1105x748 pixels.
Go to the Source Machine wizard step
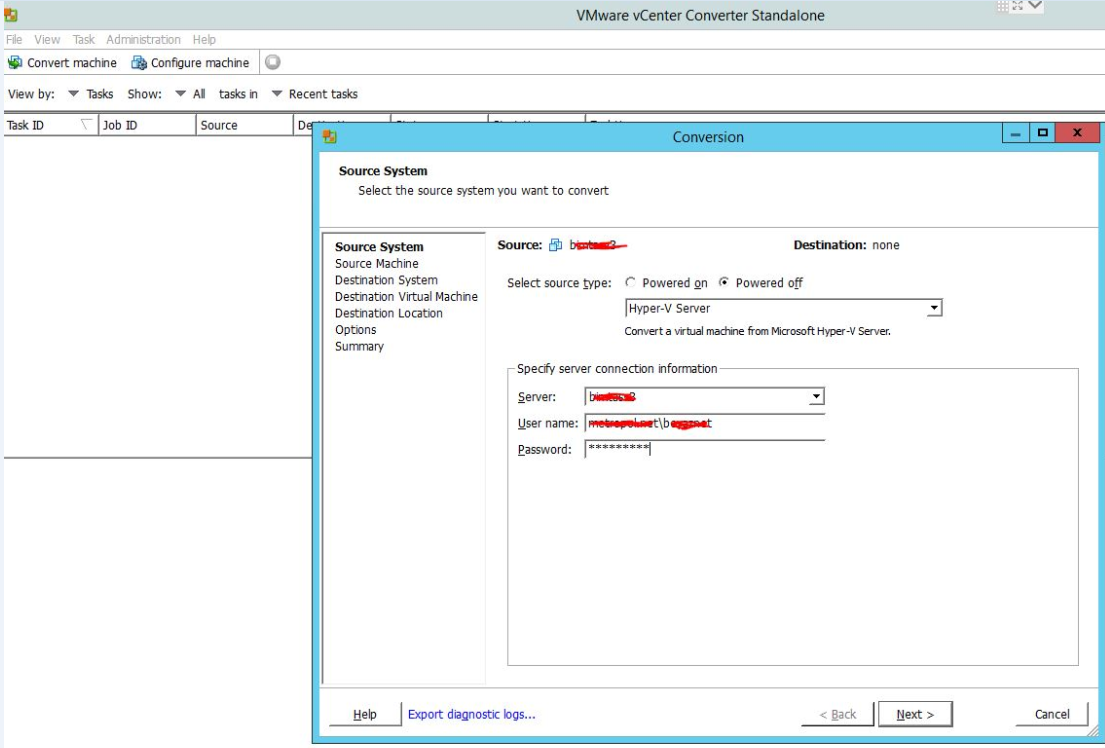click(376, 263)
